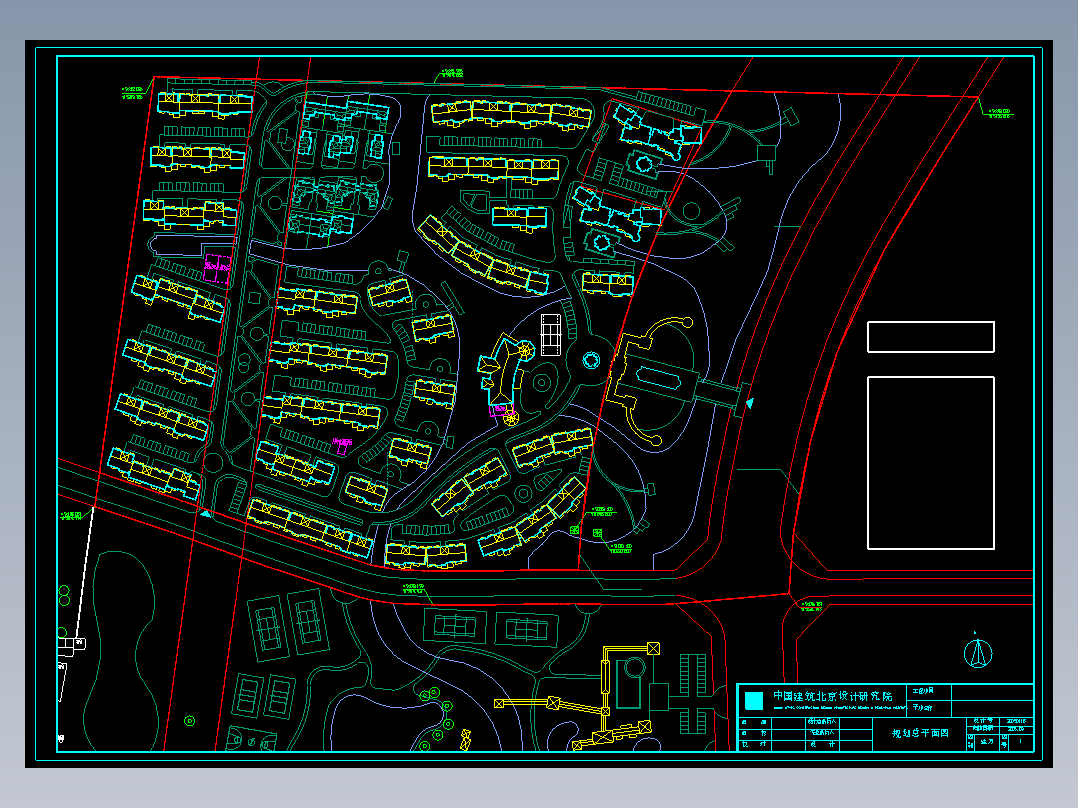
Task: Click the green elevation label at top center
Action: pos(452,73)
